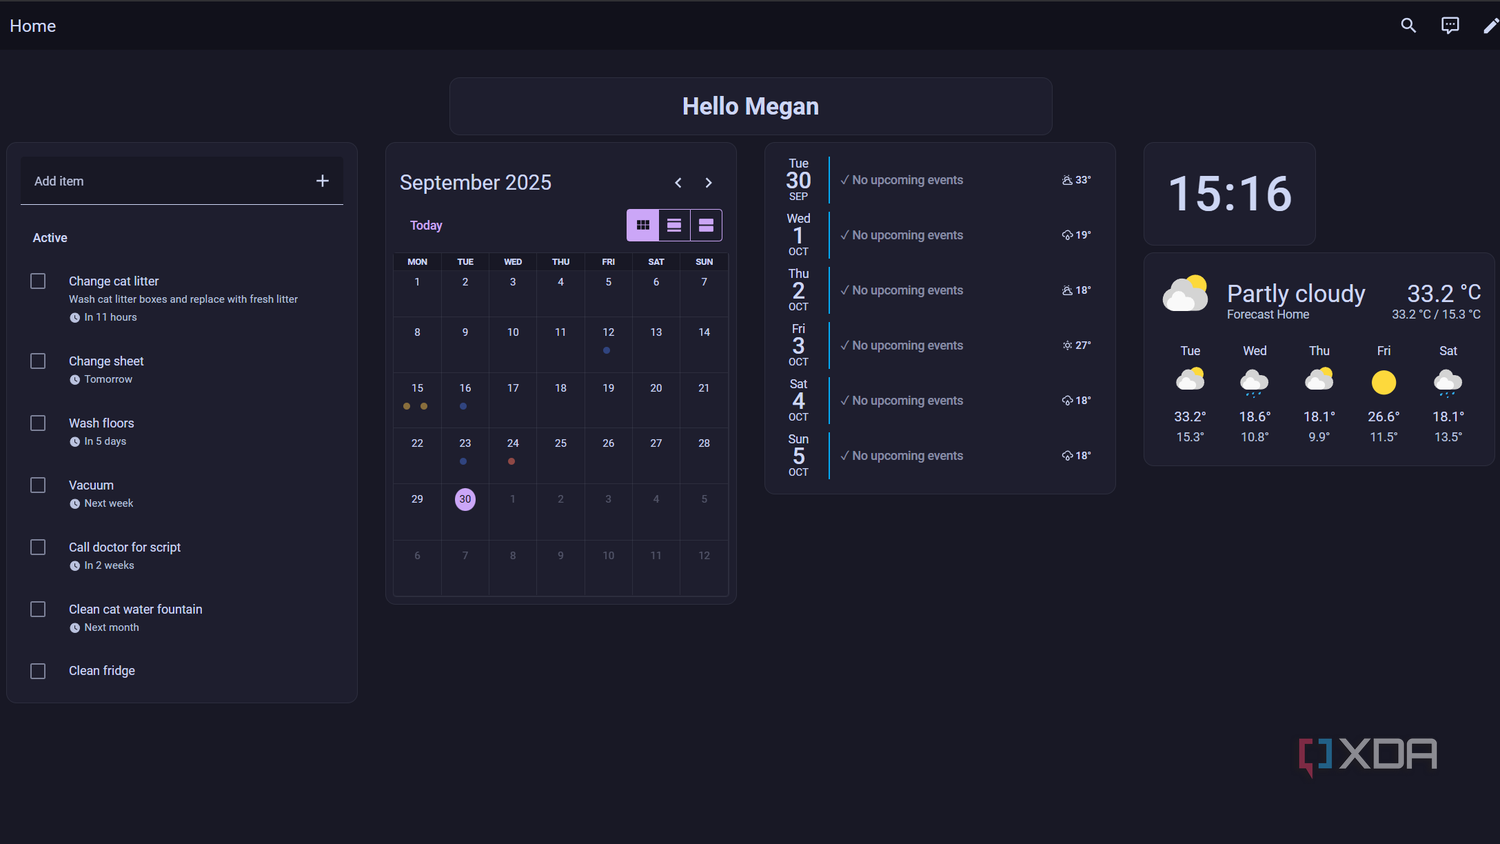Screen dimensions: 1500x844
Task: Click Wednesday's rainy forecast icon
Action: click(x=1254, y=382)
